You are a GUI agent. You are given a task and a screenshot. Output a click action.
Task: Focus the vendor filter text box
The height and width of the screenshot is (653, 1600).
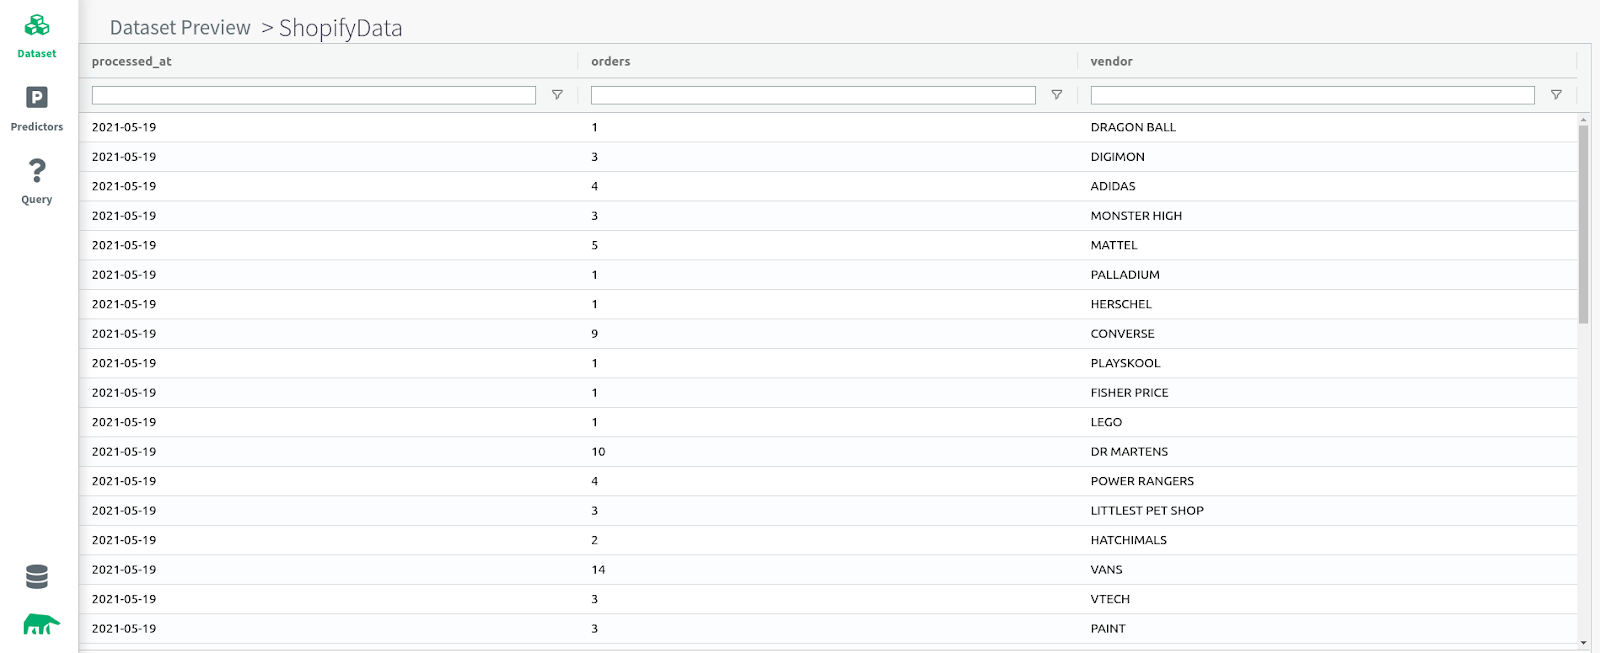[1312, 95]
